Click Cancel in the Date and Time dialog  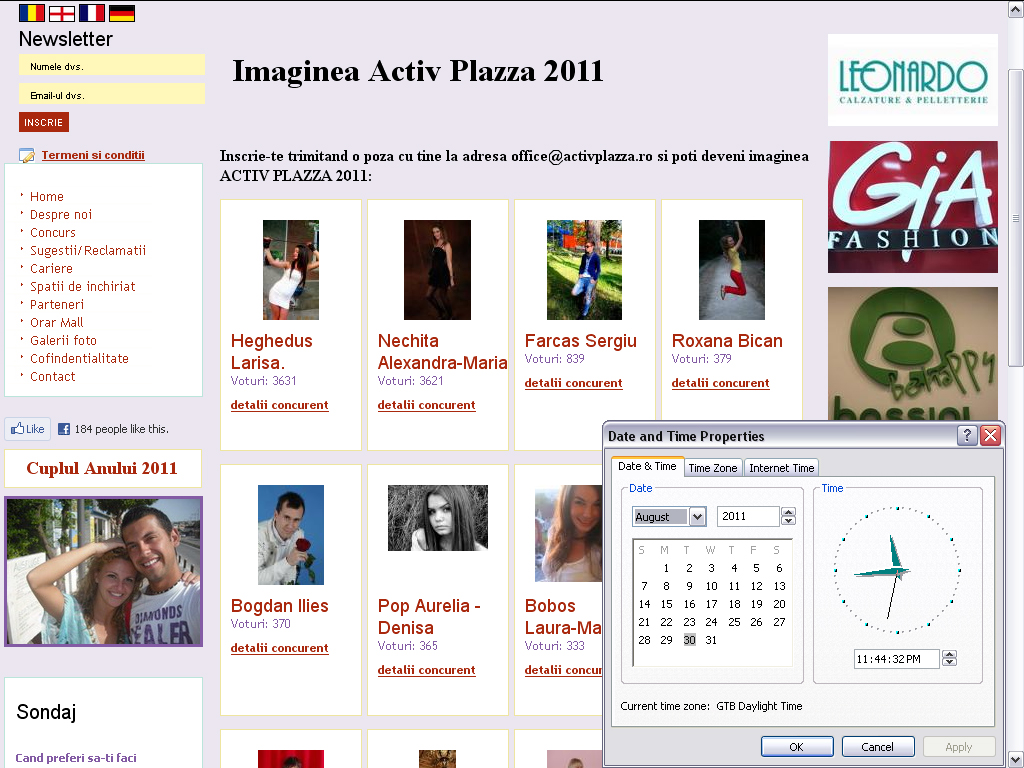click(877, 746)
